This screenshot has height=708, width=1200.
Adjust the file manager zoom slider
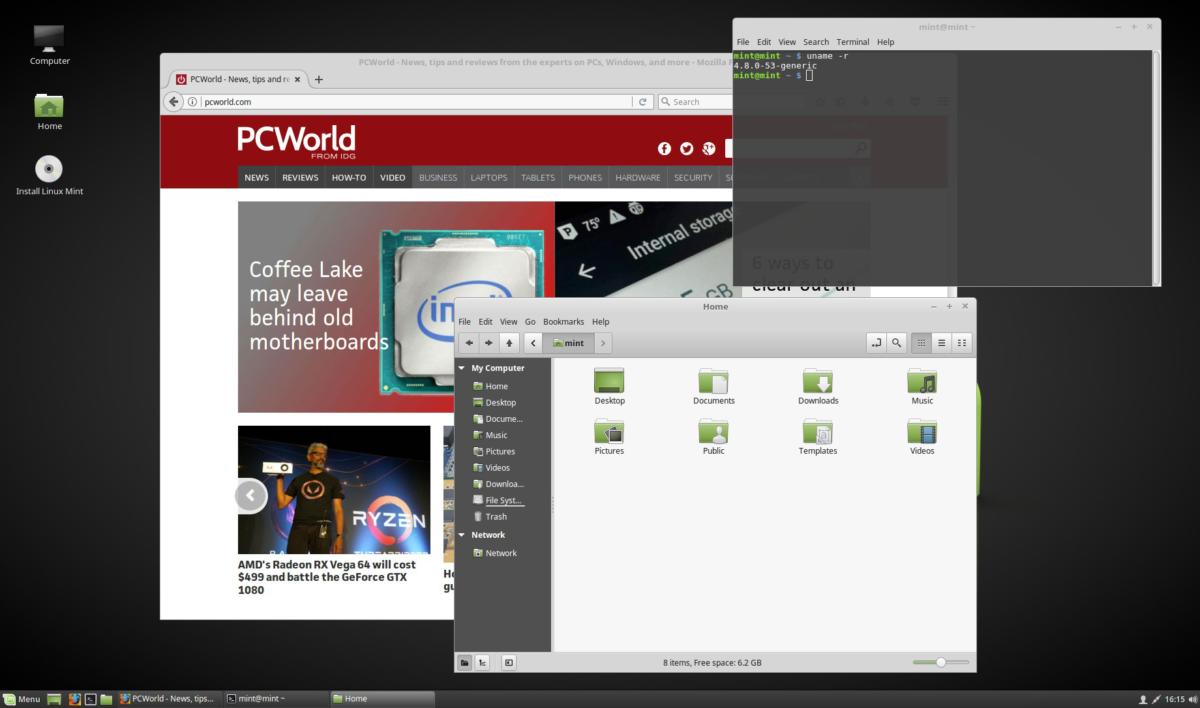(941, 662)
